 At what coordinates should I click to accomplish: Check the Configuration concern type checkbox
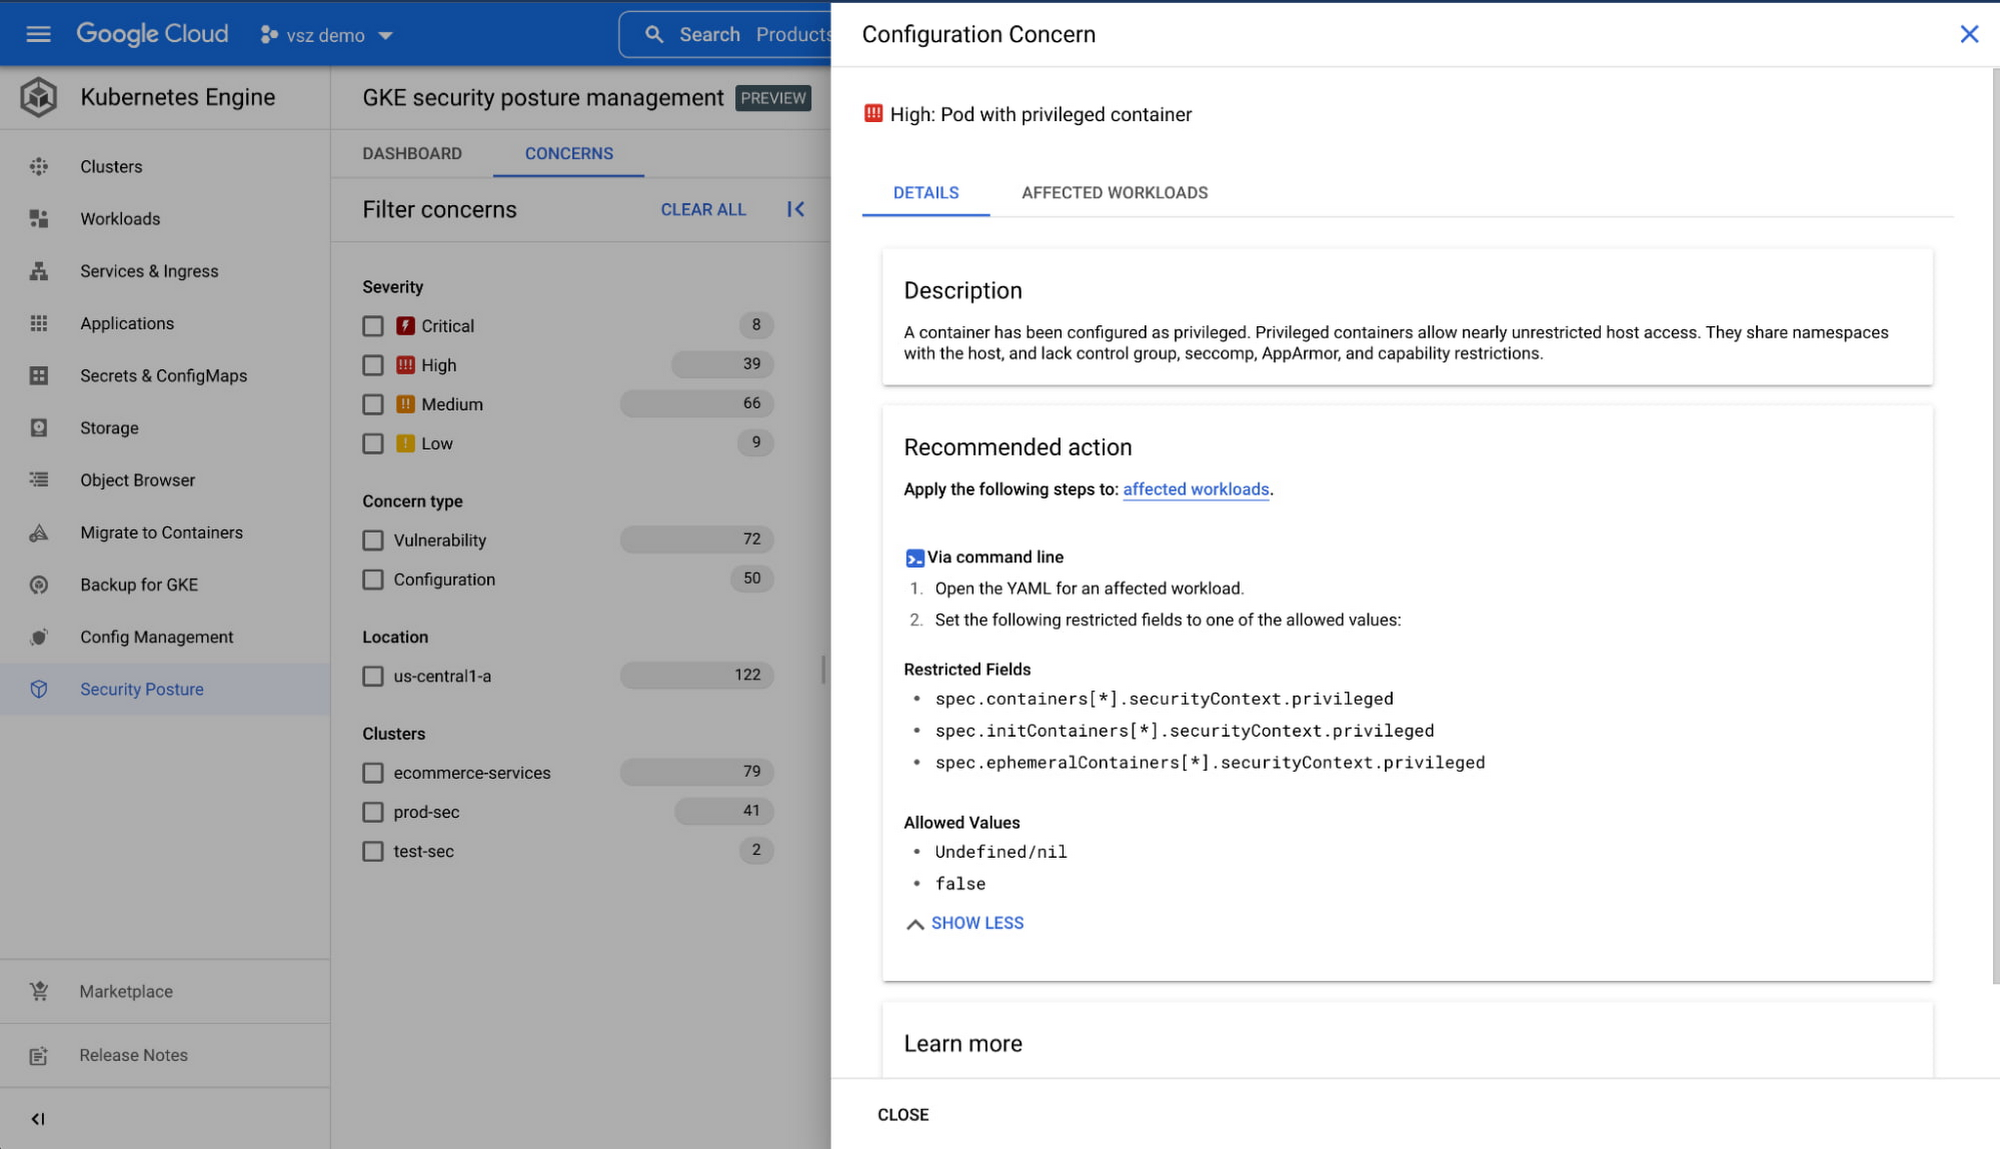point(373,579)
